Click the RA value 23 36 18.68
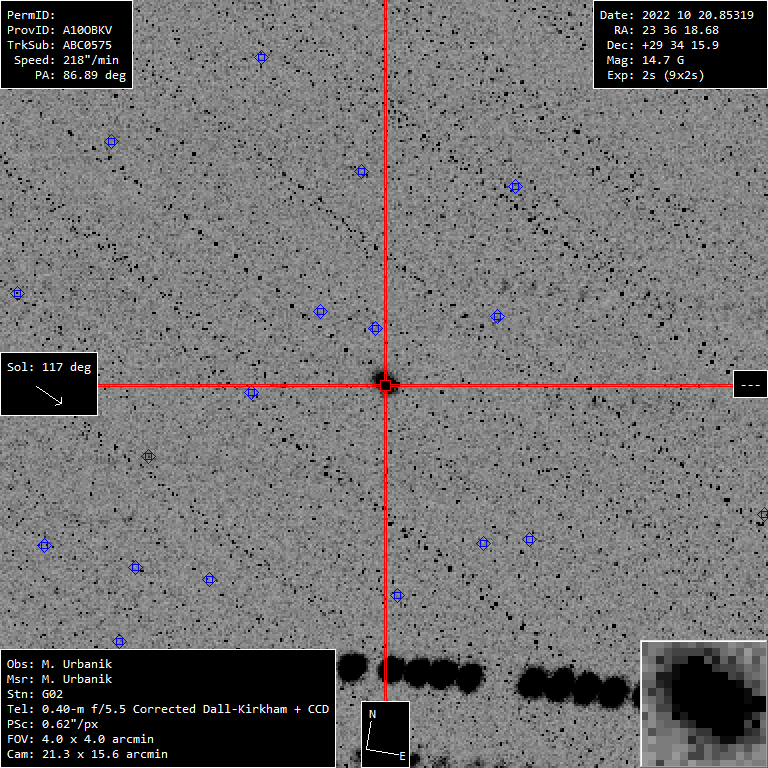Image resolution: width=768 pixels, height=768 pixels. 680,30
